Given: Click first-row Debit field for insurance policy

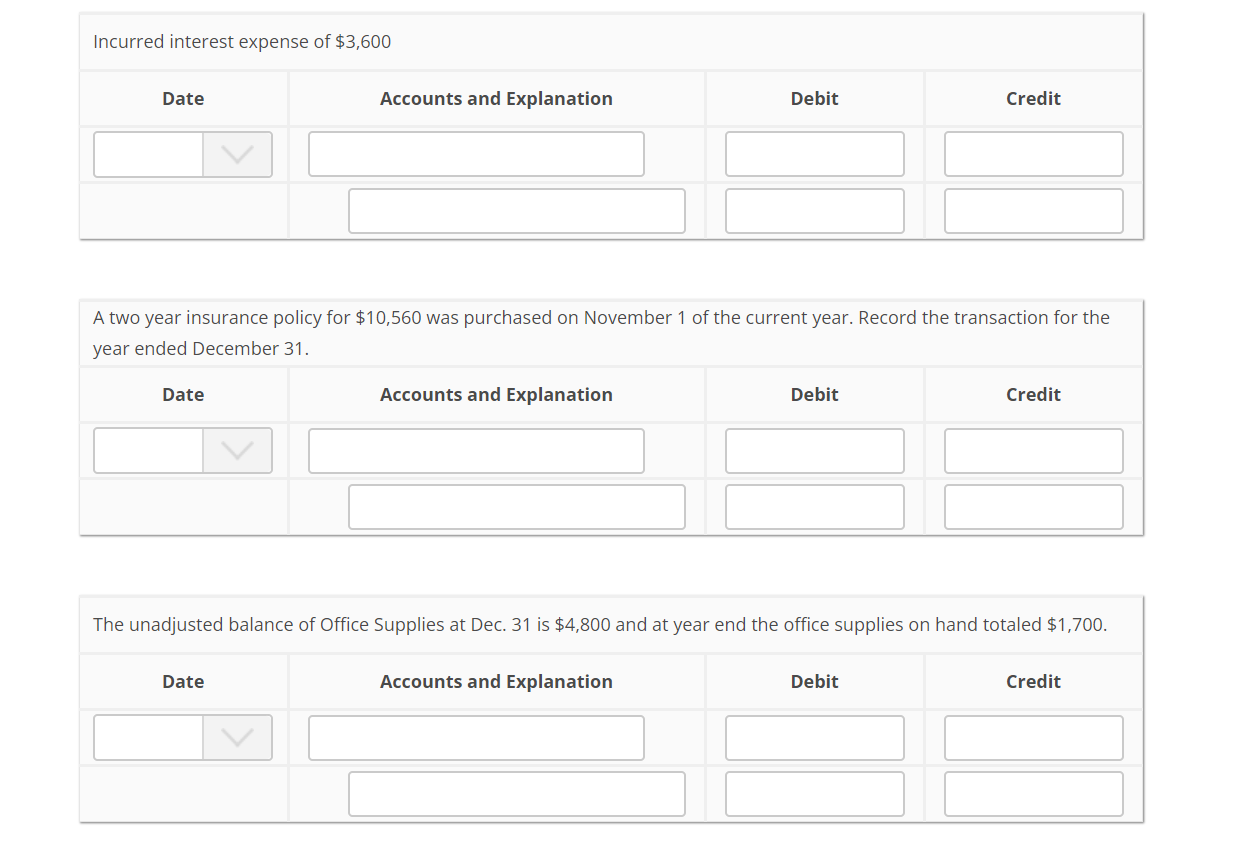Looking at the screenshot, I should click(x=814, y=451).
